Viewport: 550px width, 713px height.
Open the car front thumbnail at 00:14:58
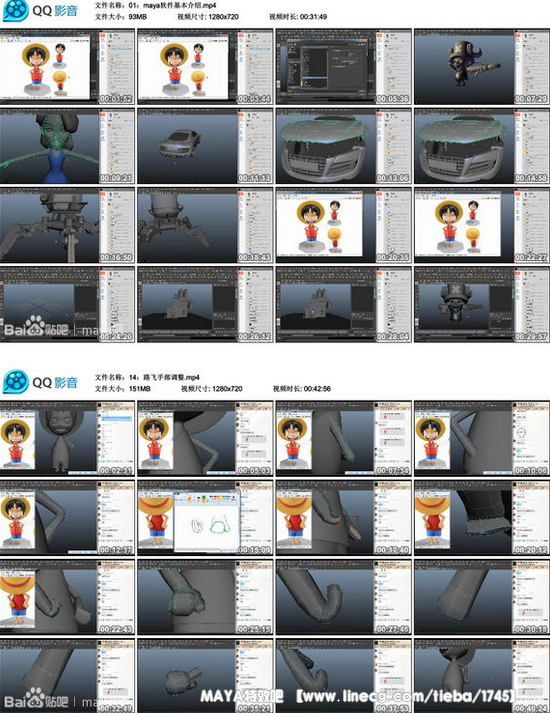[482, 146]
